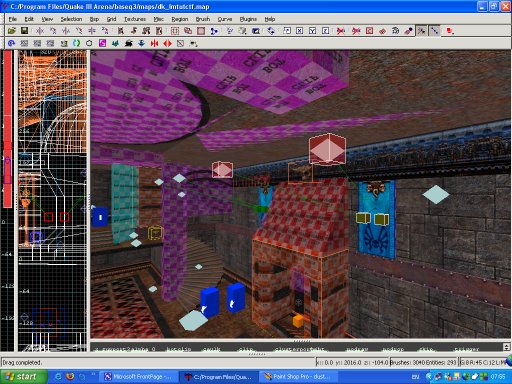Click the put caps on patch icon
This screenshot has width=512, height=384.
click(x=409, y=31)
